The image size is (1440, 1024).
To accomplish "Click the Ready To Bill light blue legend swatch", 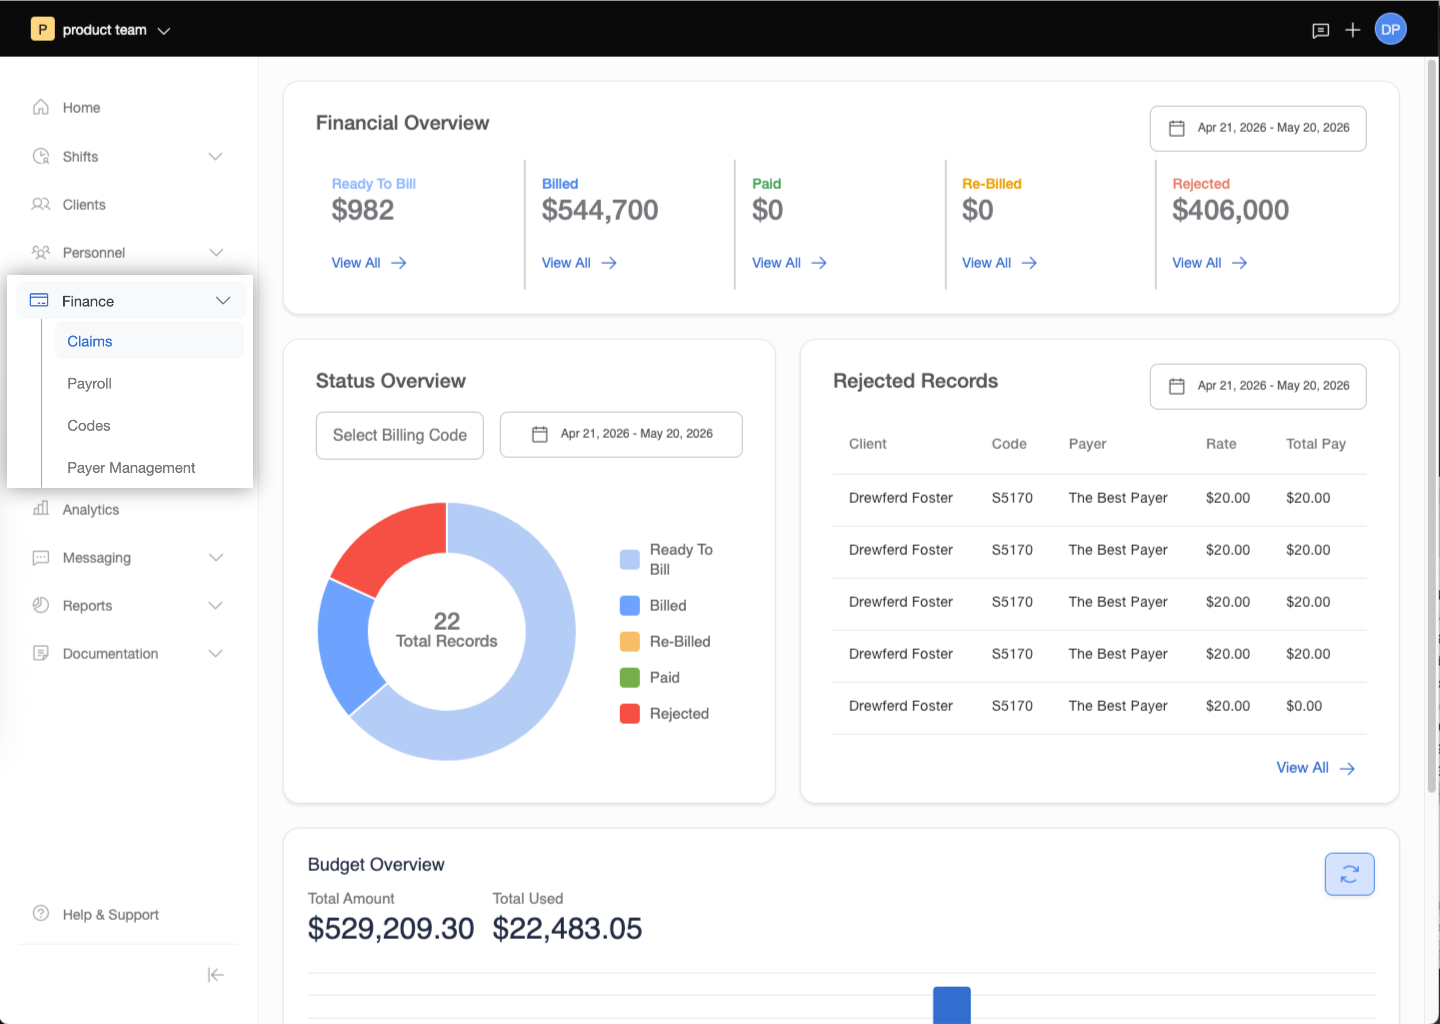I will [x=630, y=559].
